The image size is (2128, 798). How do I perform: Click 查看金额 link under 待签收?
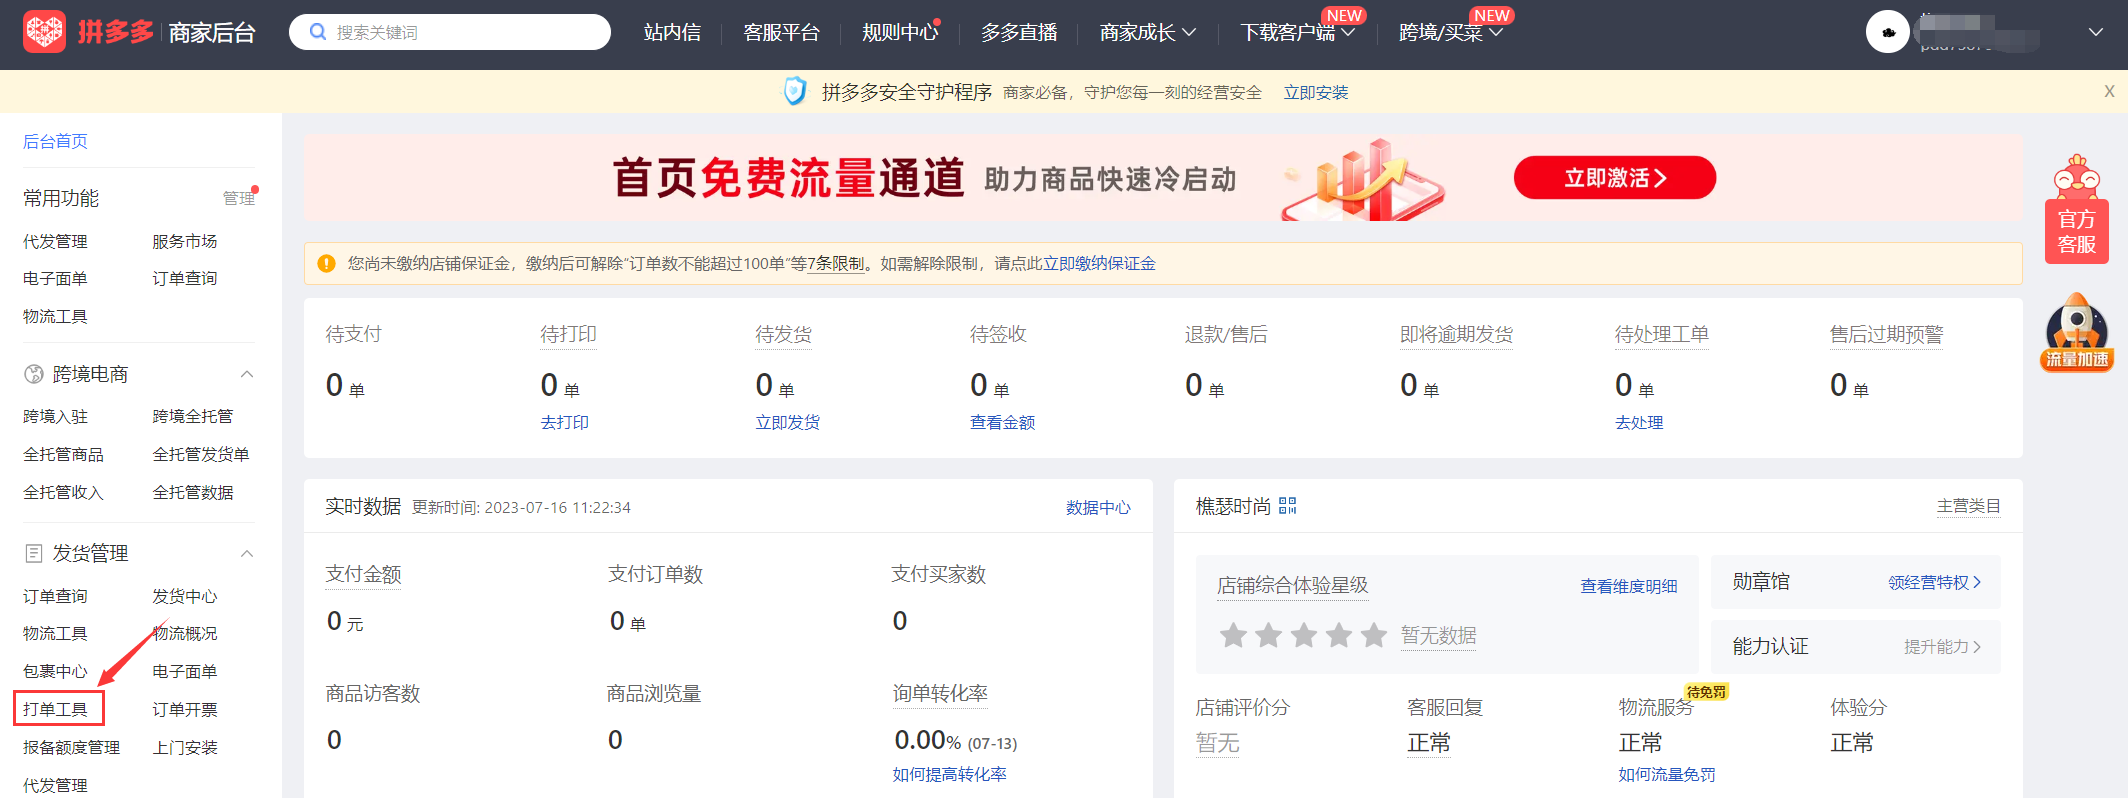(1002, 423)
